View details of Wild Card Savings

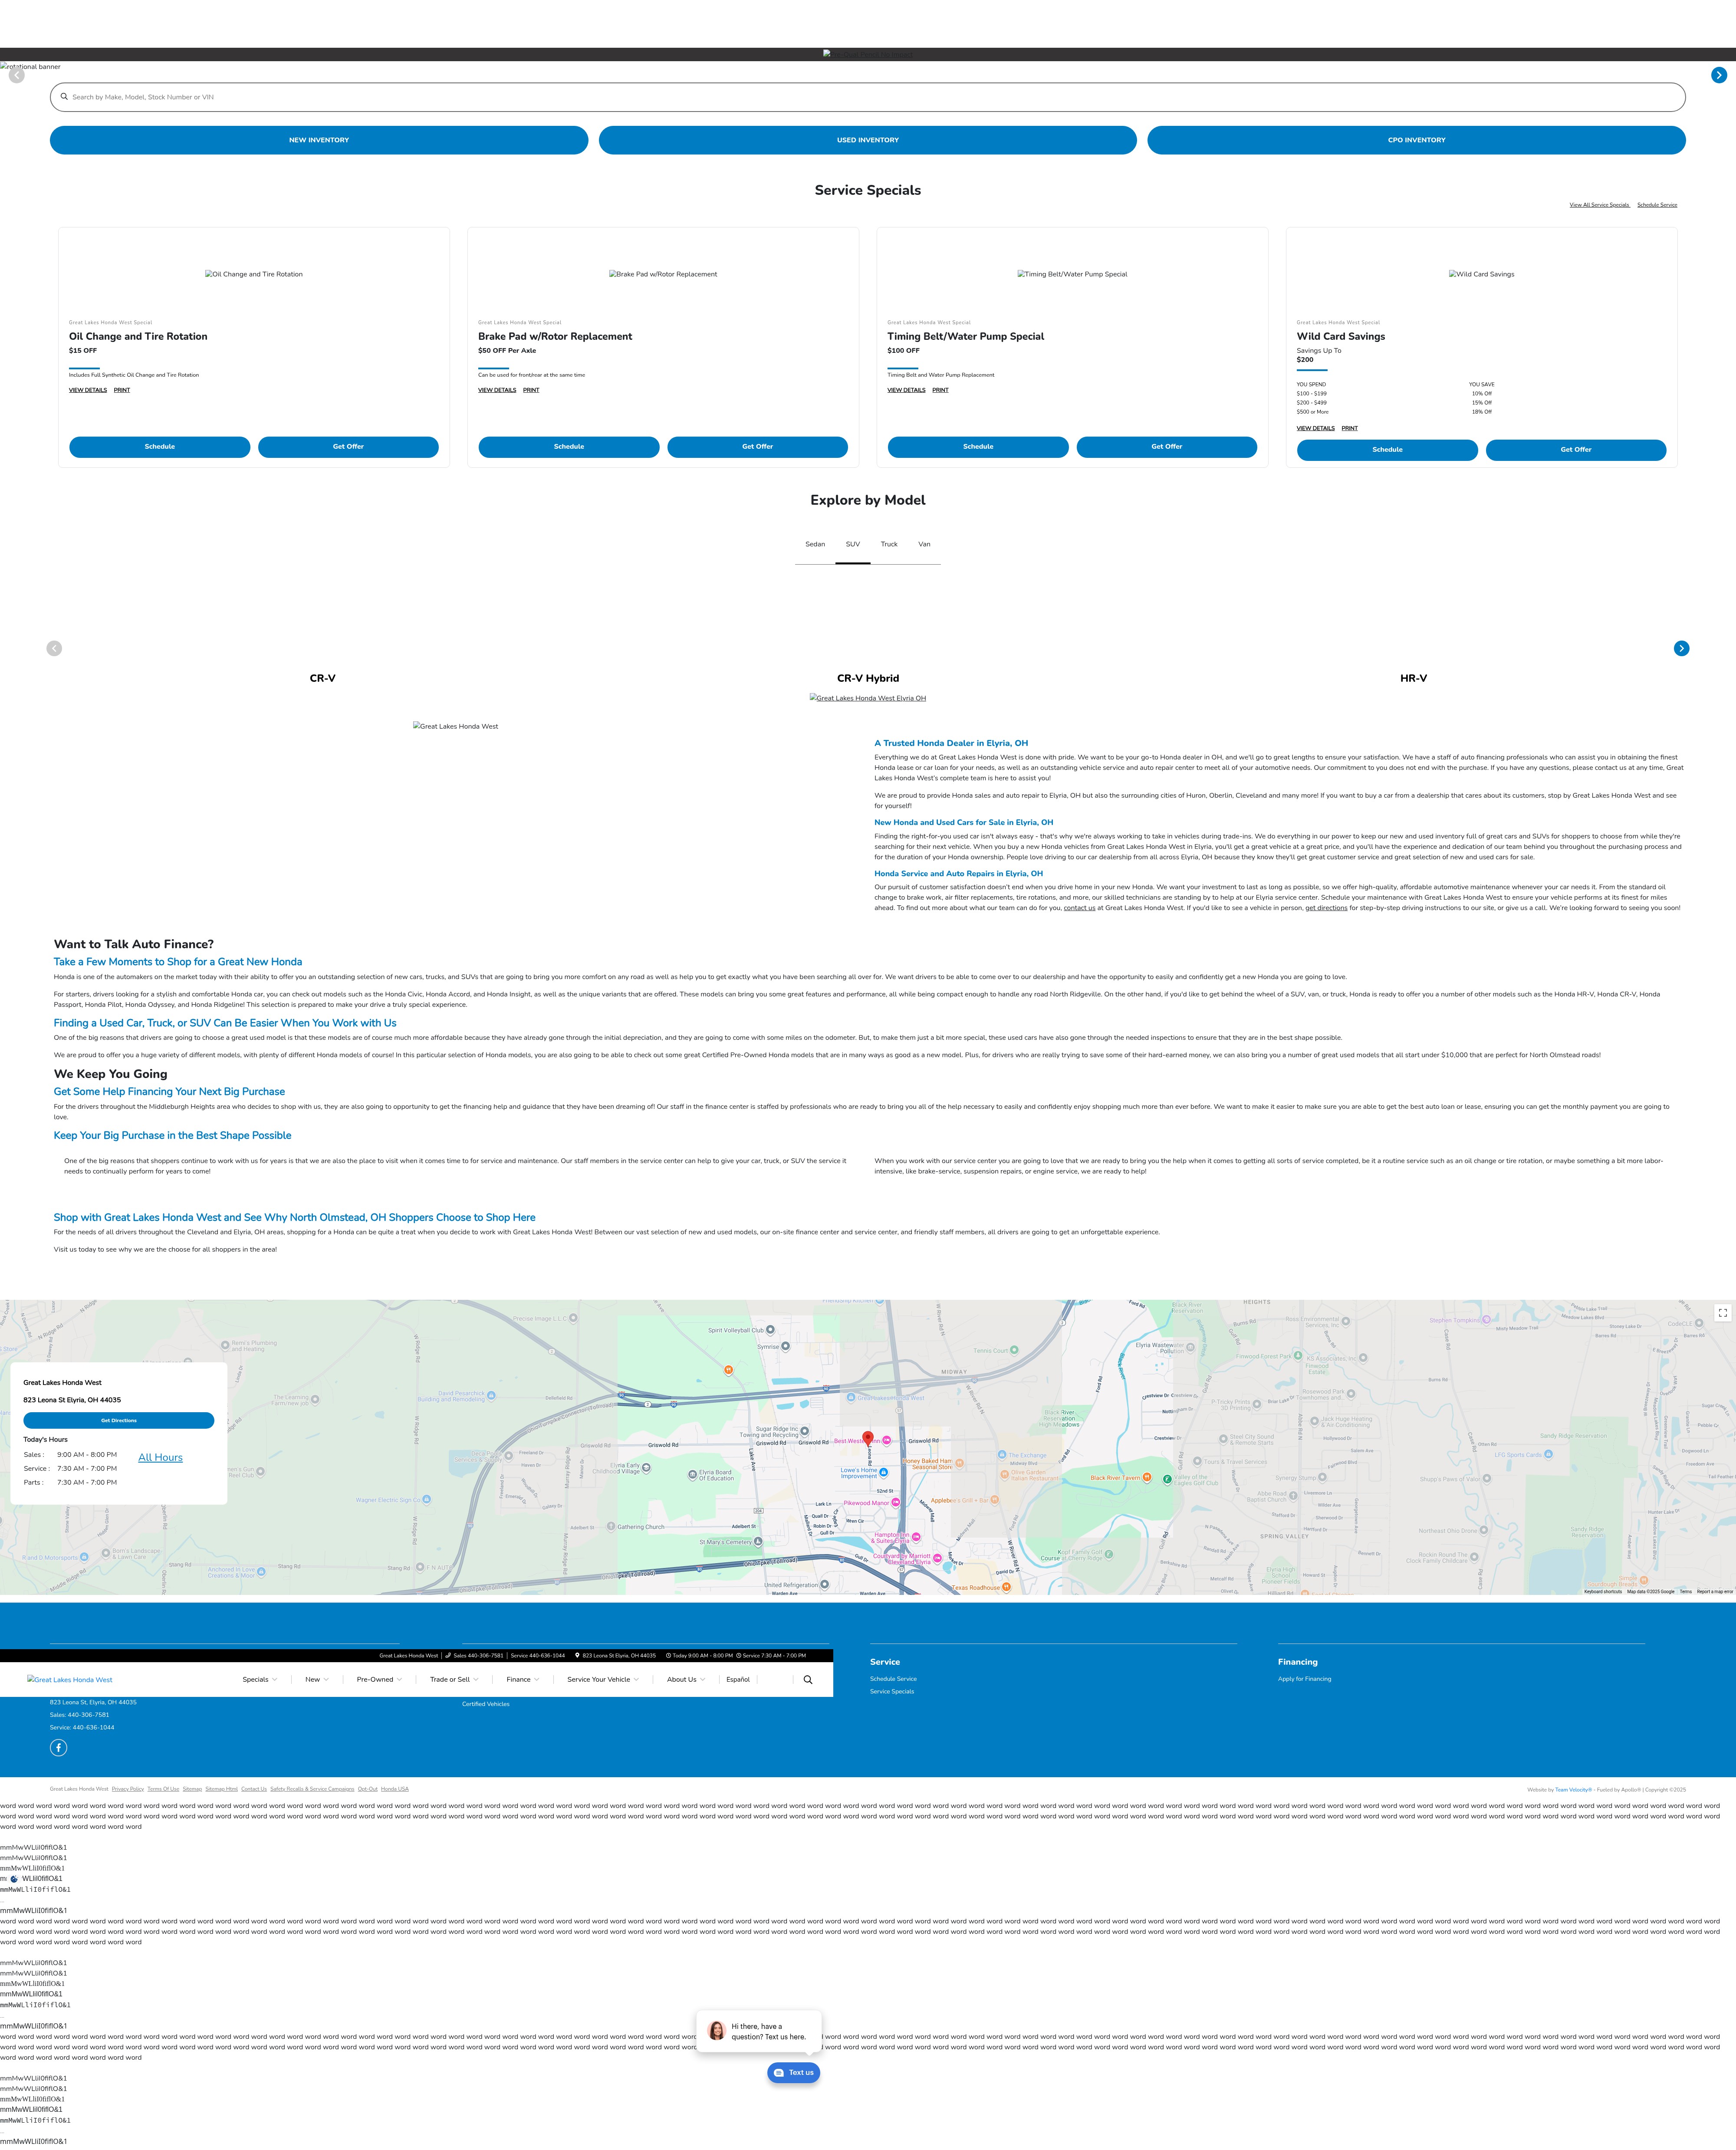(x=1315, y=428)
